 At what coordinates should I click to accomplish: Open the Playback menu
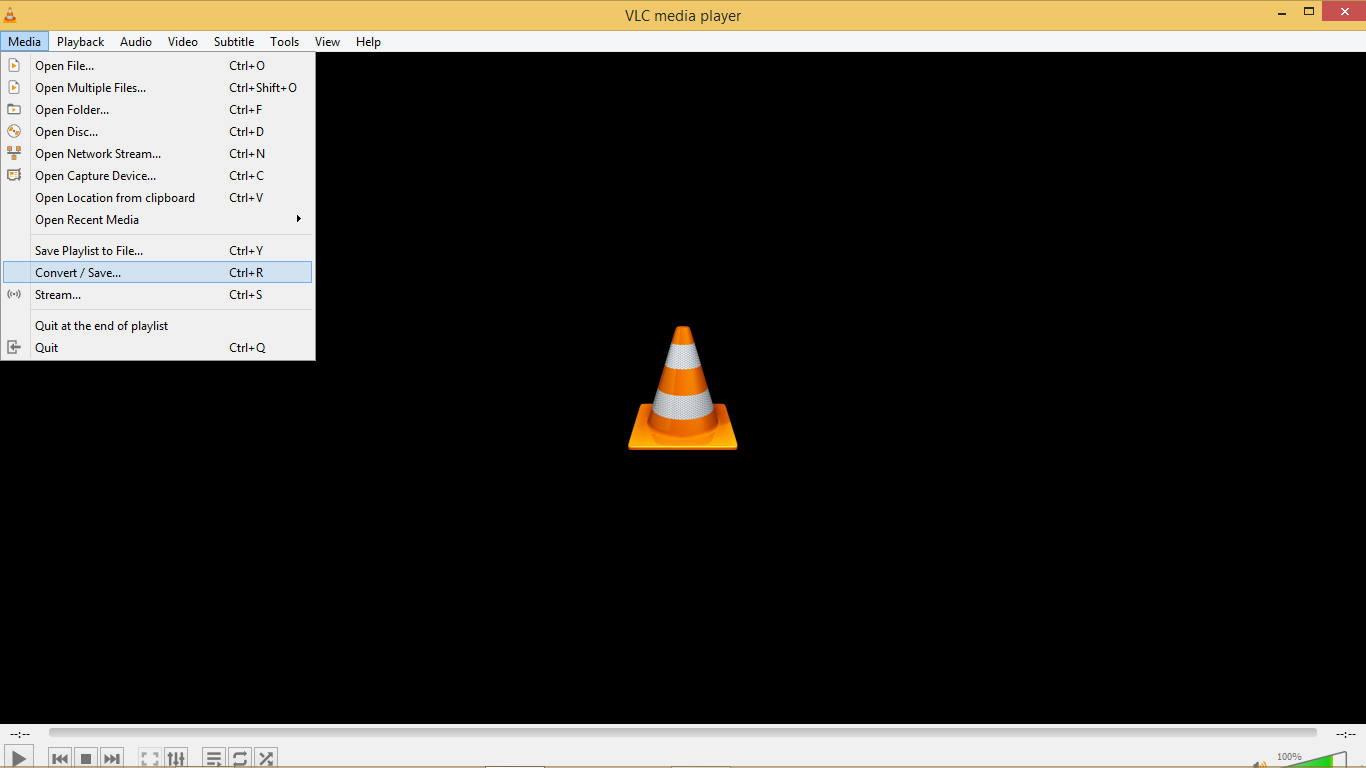80,42
